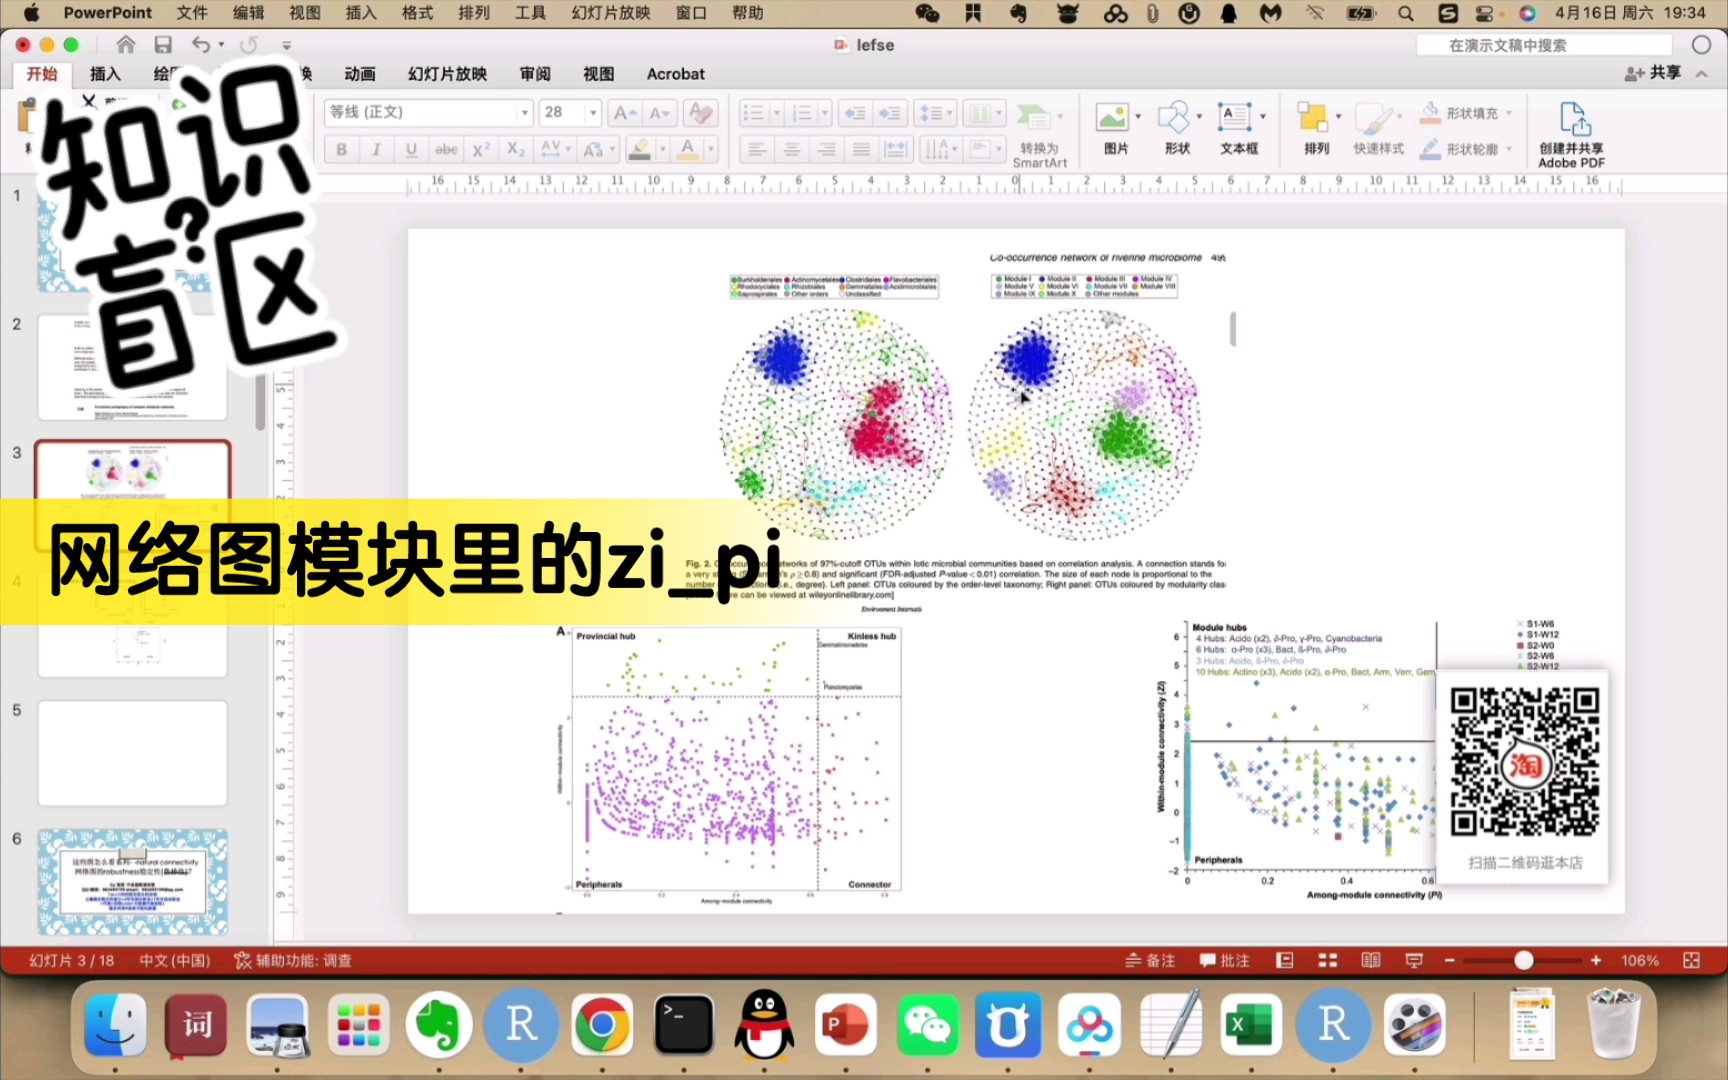Open the 排列 arrange menu
Screen dimensions: 1728x1080
coord(1316,130)
